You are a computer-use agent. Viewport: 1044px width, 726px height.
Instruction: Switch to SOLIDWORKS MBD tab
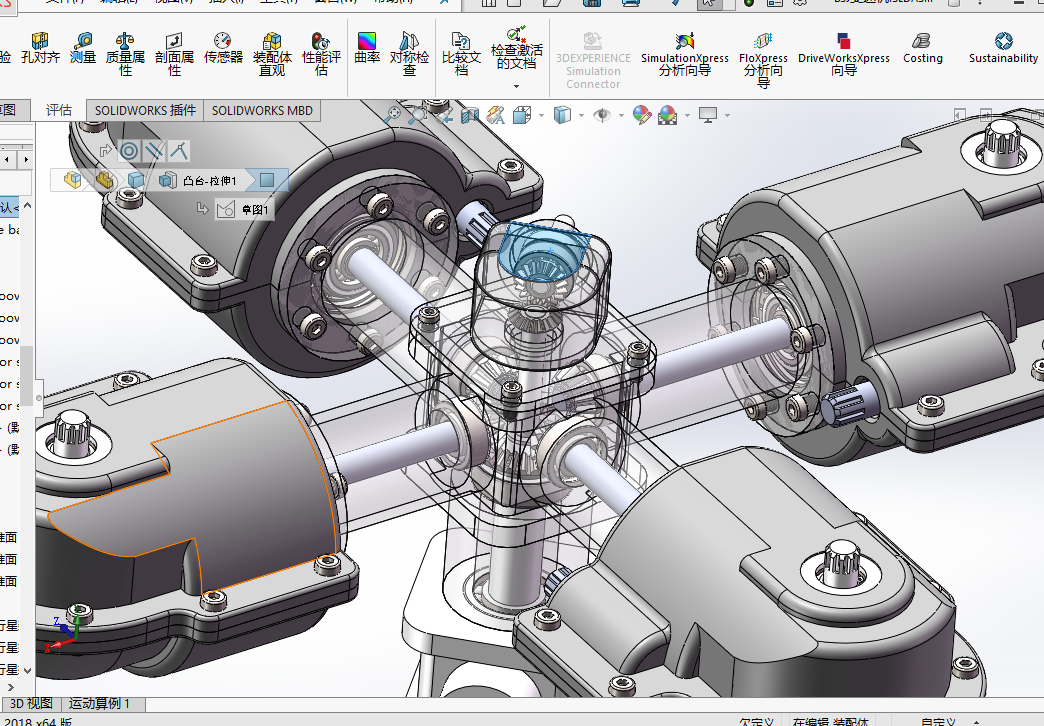(x=262, y=110)
